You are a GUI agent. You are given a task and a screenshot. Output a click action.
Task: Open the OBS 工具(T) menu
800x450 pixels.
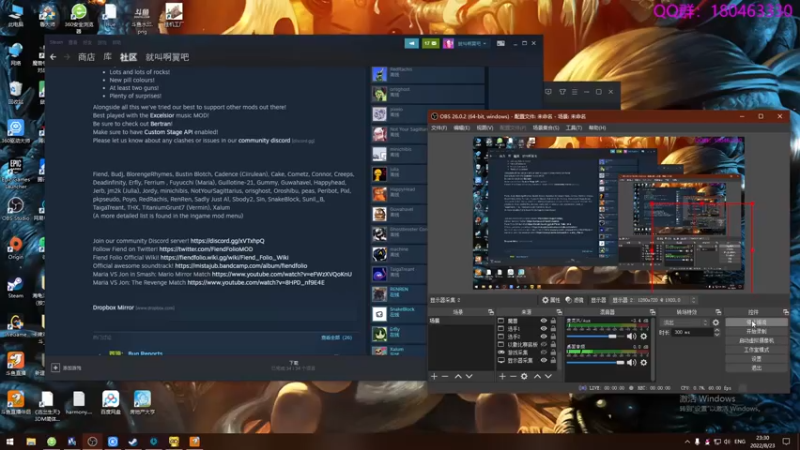point(573,128)
